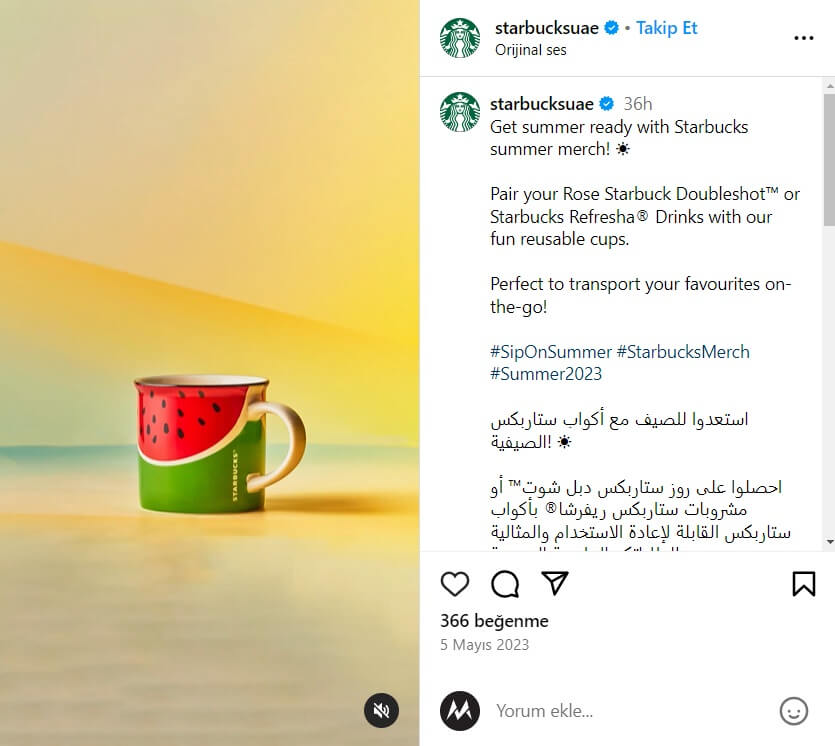
Task: Open the #Summer2023 hashtag
Action: tap(546, 374)
